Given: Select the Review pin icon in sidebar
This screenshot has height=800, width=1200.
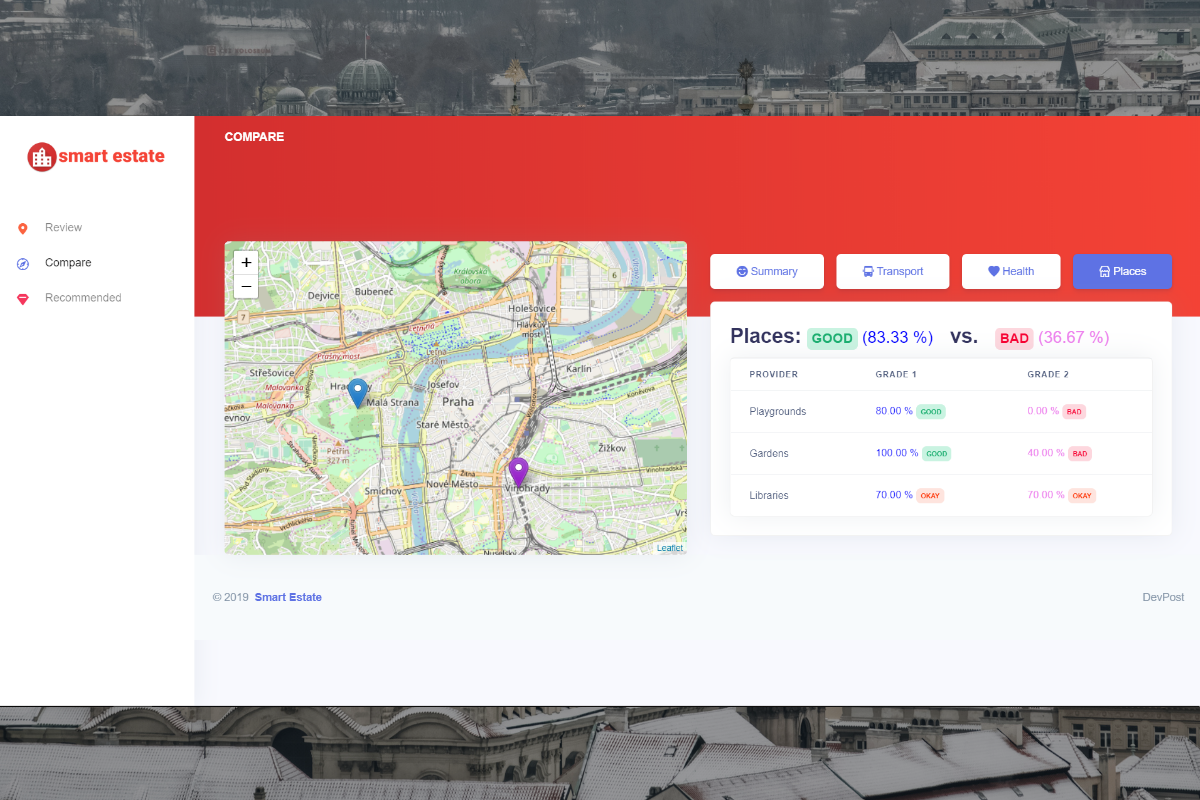Looking at the screenshot, I should tap(22, 227).
